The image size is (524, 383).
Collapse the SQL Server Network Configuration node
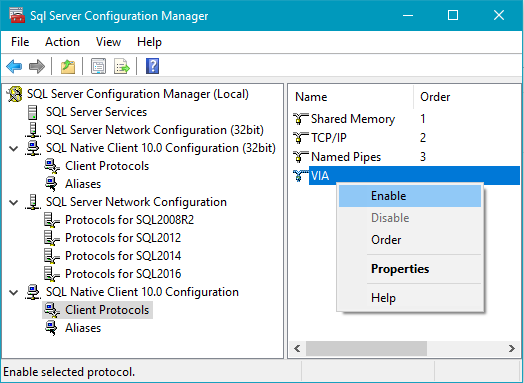(14, 202)
